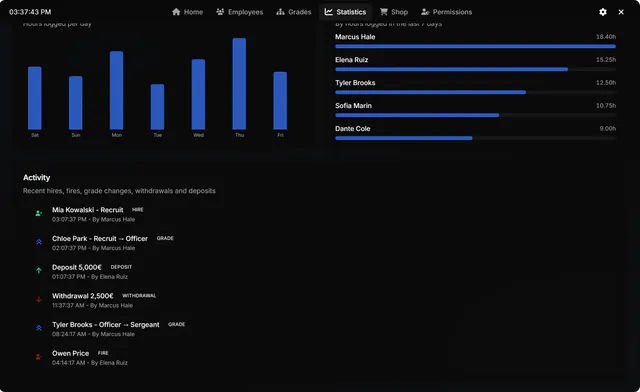Open the Chloe Park Recruit to Officer entry
The height and width of the screenshot is (392, 640).
(100, 238)
